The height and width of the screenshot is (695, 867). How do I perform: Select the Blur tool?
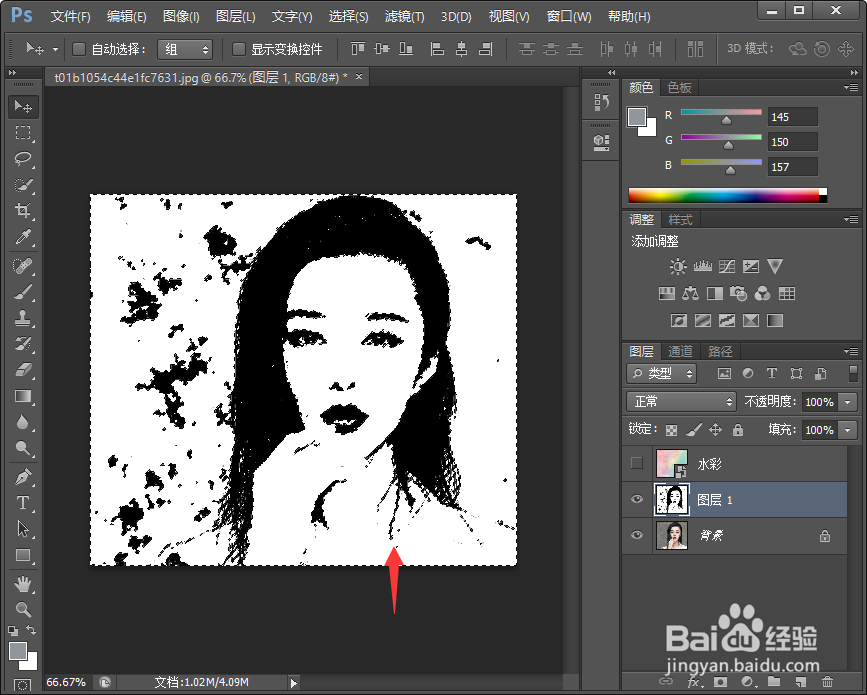click(x=23, y=422)
